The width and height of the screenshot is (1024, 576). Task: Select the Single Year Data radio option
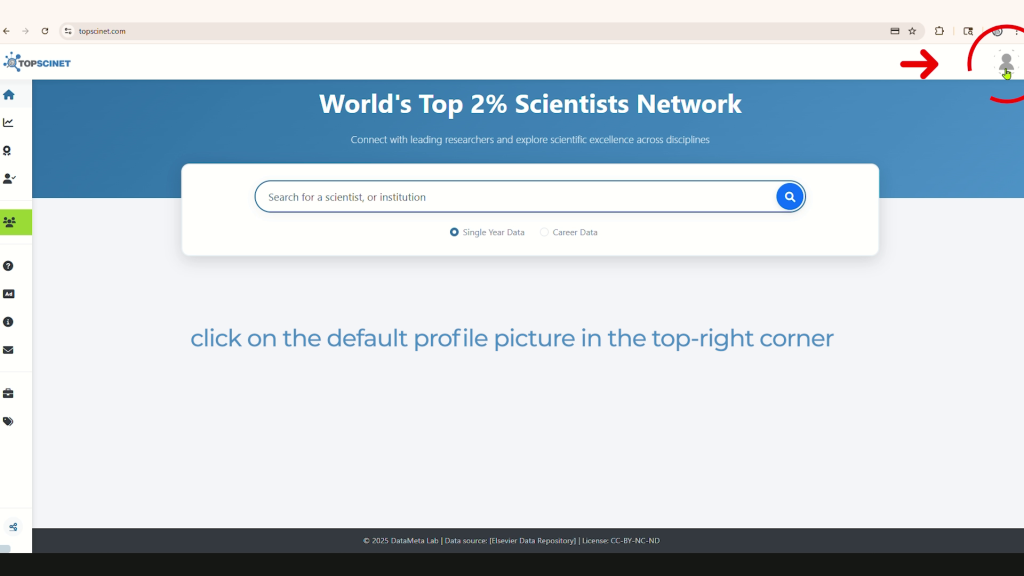[455, 232]
